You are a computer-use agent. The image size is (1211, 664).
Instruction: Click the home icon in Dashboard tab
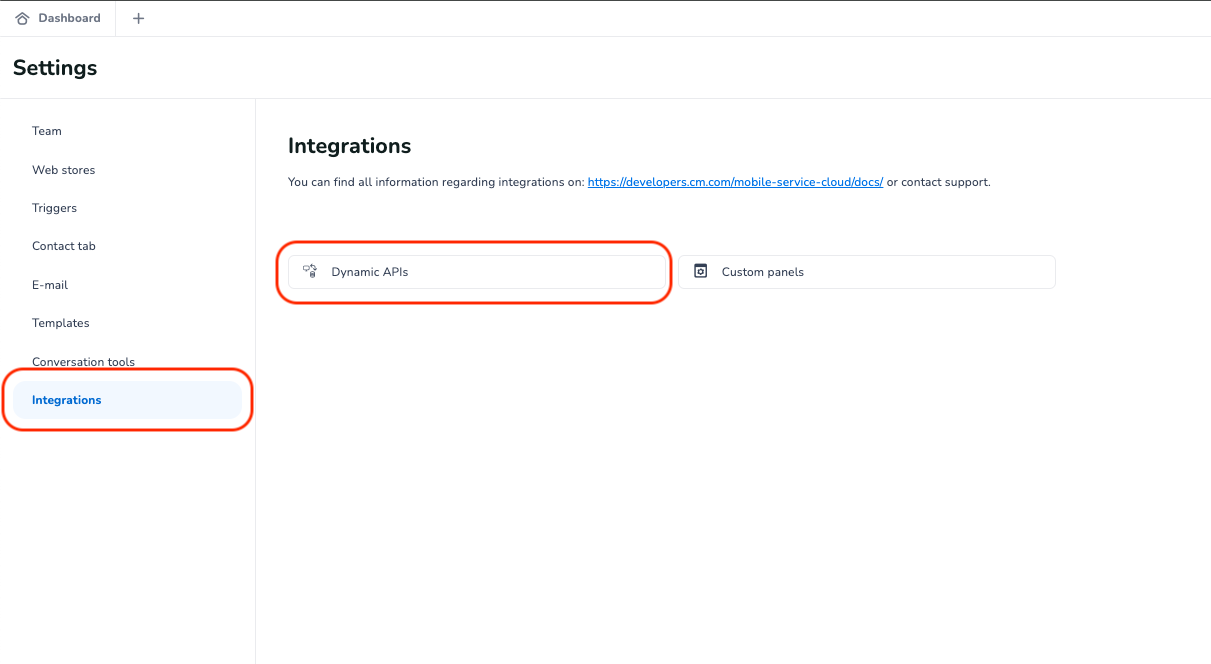click(23, 18)
